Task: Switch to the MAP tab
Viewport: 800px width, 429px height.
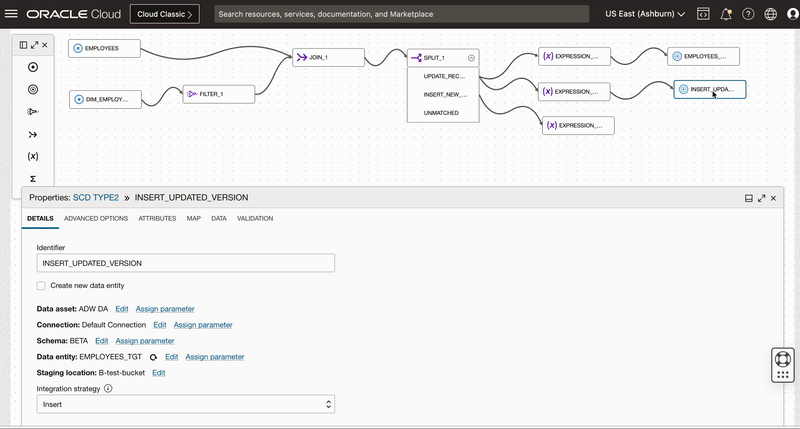Action: [x=193, y=218]
